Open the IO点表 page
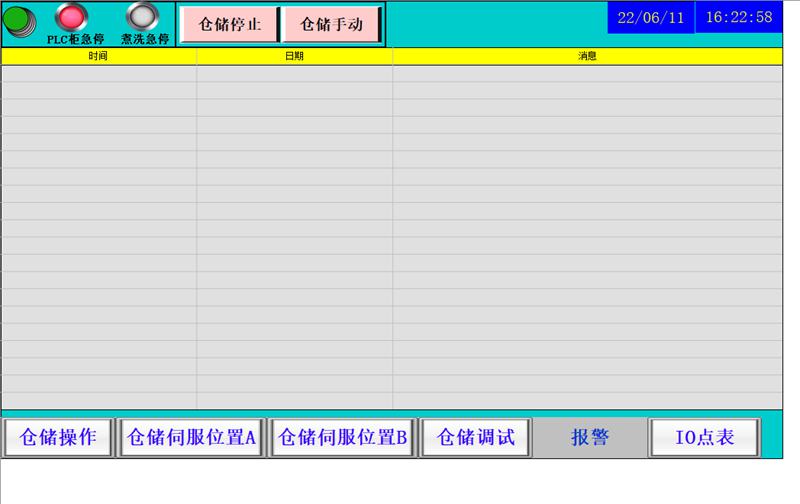Image resolution: width=800 pixels, height=504 pixels. [x=704, y=438]
